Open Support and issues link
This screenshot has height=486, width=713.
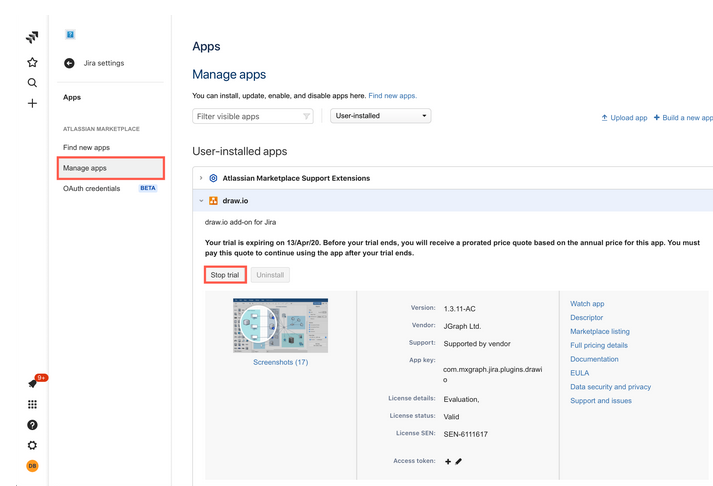[x=601, y=401]
